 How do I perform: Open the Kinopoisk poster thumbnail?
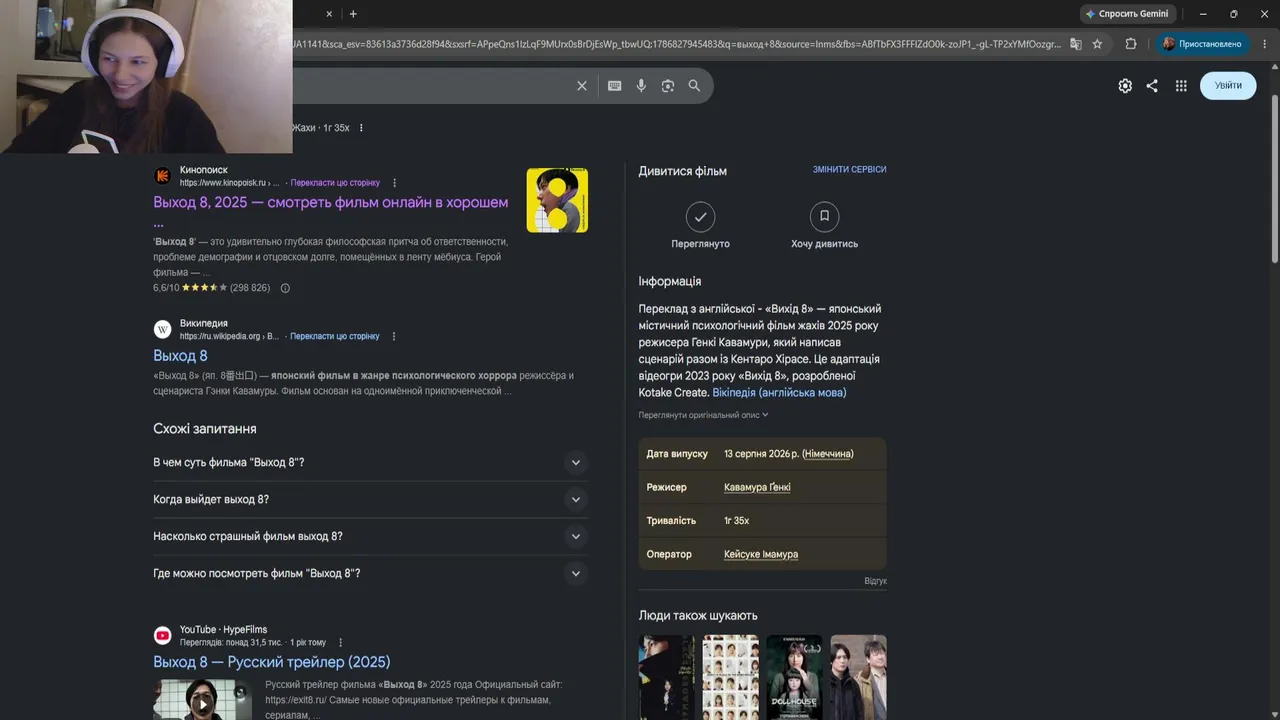pyautogui.click(x=557, y=201)
